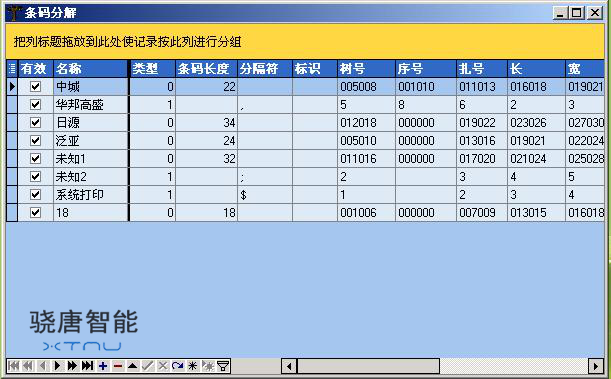611x379 pixels.
Task: Go to last record
Action: point(87,366)
